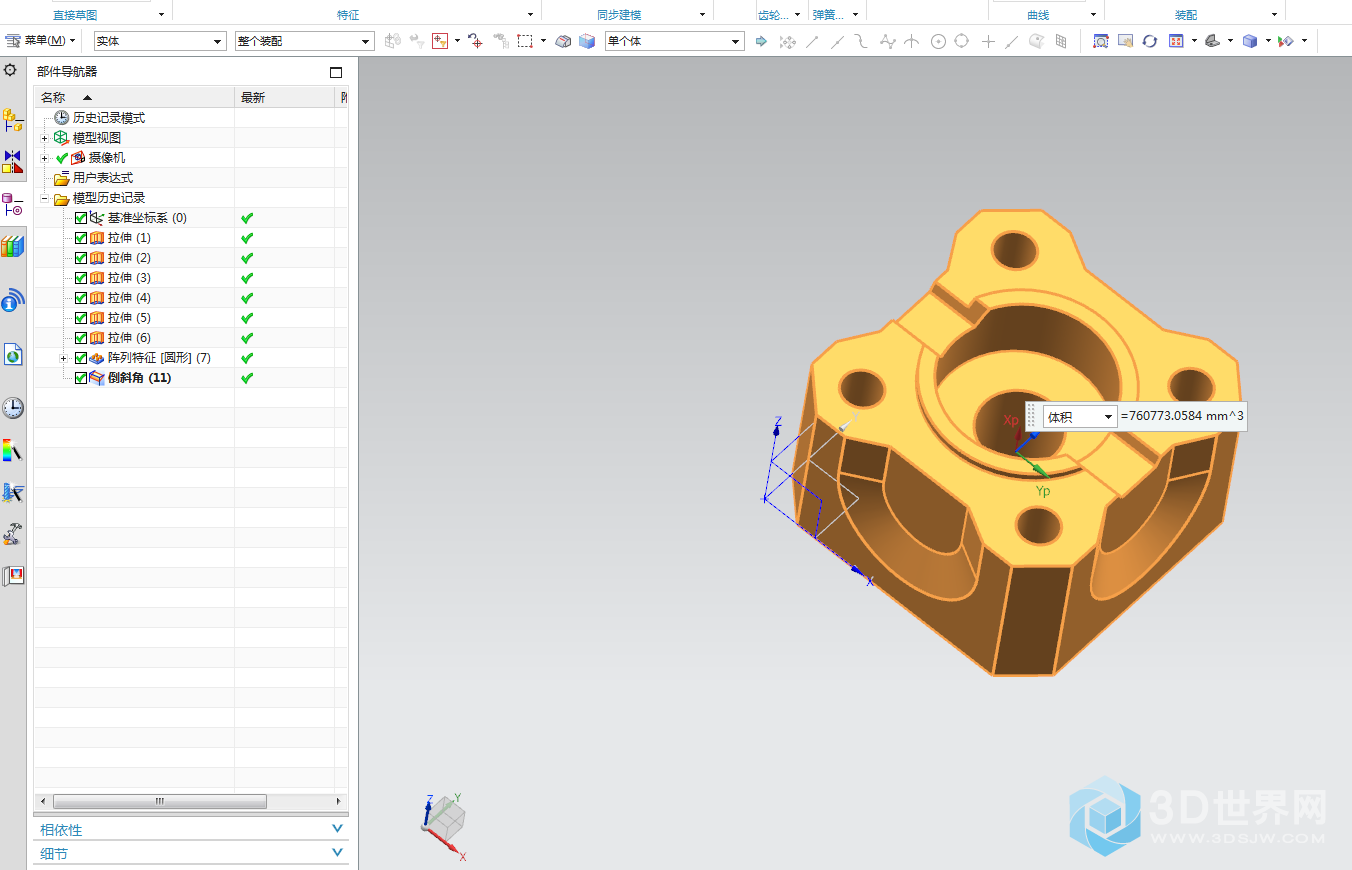Click the rectangle selection marquee icon
The width and height of the screenshot is (1352, 870).
525,41
